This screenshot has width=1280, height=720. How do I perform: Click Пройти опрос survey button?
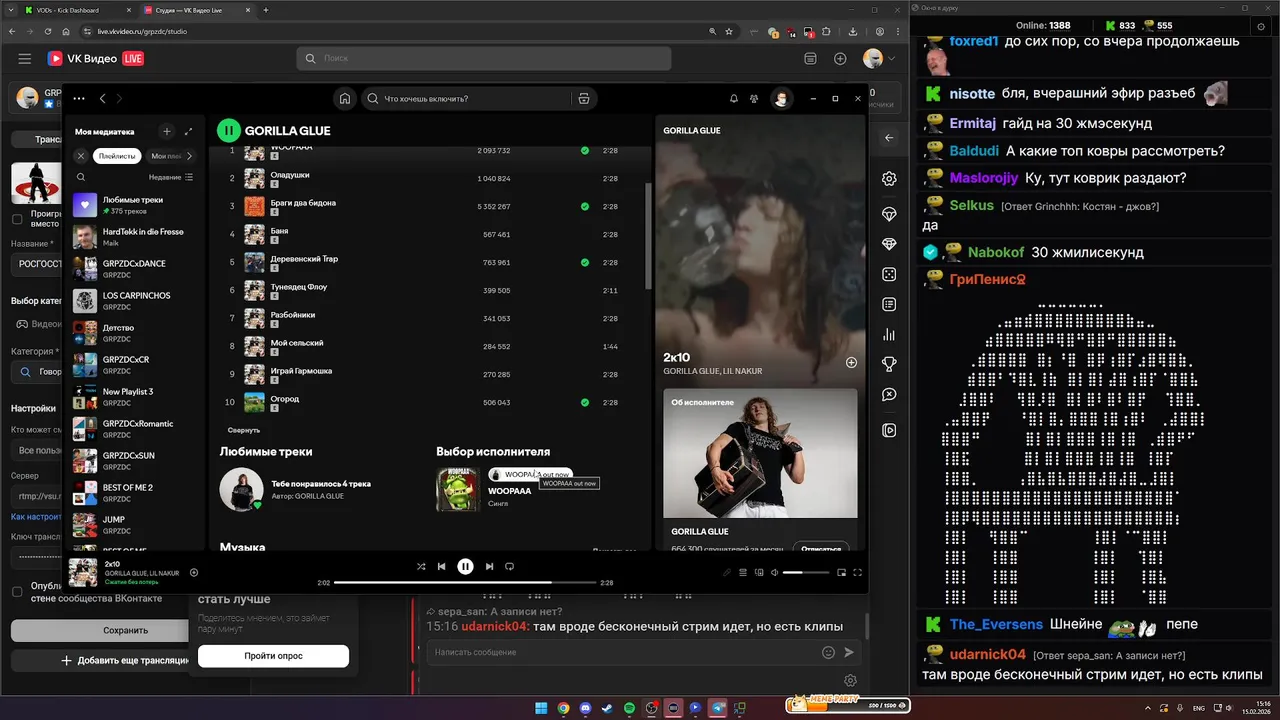coord(273,656)
